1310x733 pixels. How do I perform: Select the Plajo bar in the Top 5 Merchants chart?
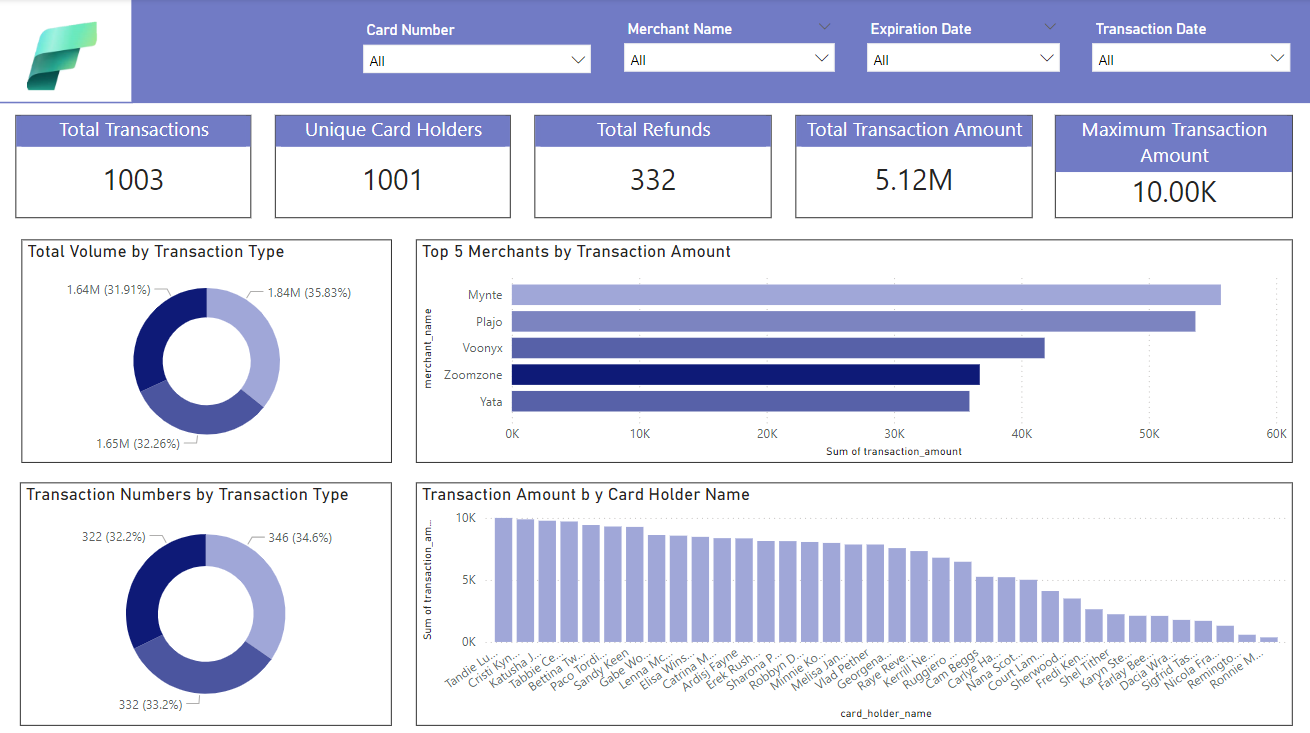click(853, 321)
